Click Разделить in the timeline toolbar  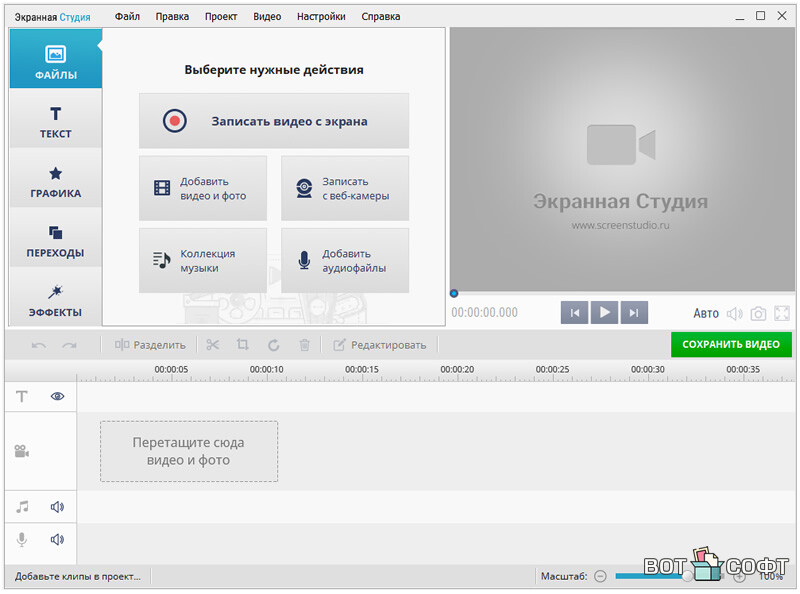tap(150, 345)
